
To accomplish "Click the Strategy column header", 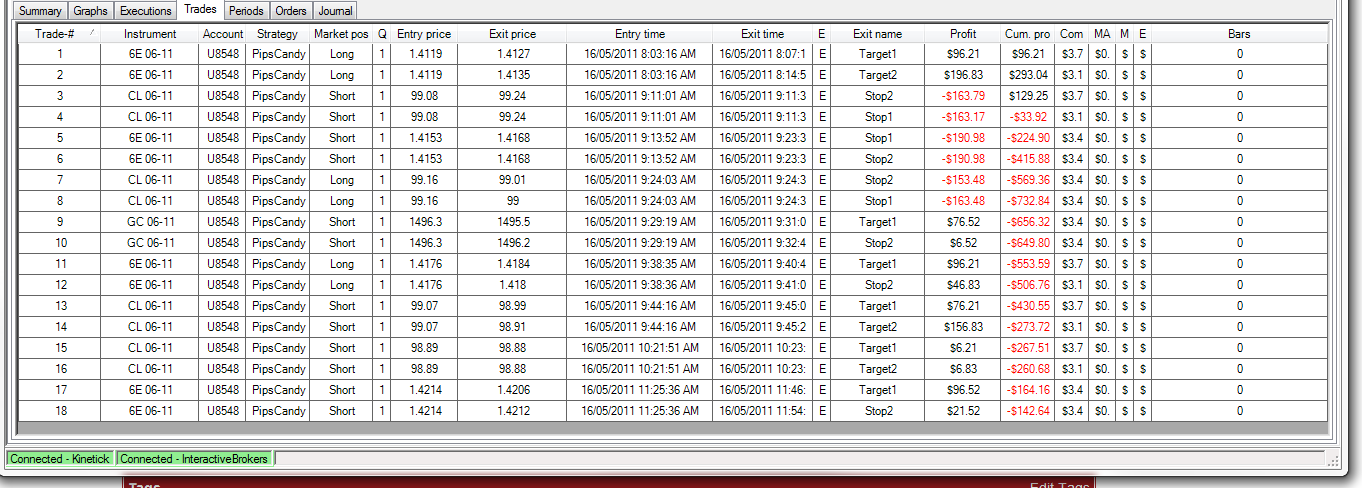I will [x=277, y=34].
